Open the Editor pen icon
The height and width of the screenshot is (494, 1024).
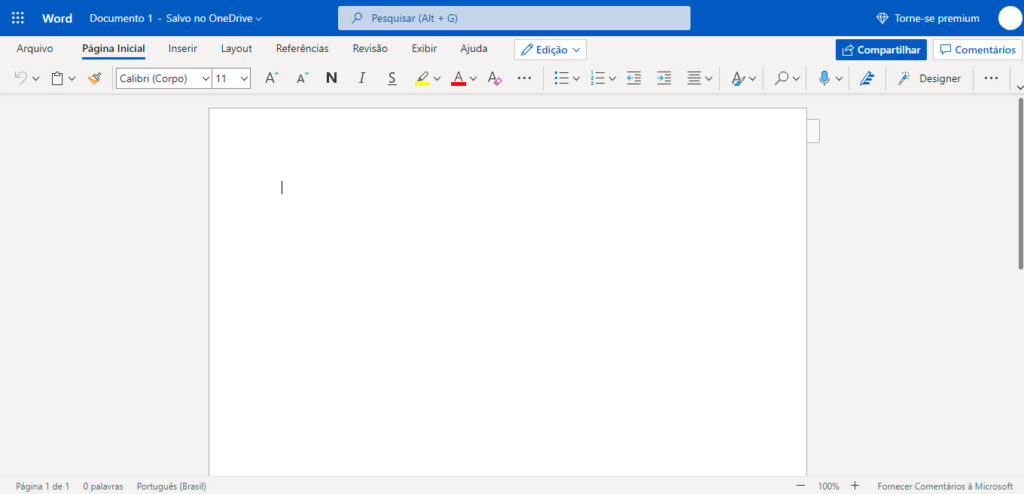click(x=866, y=78)
